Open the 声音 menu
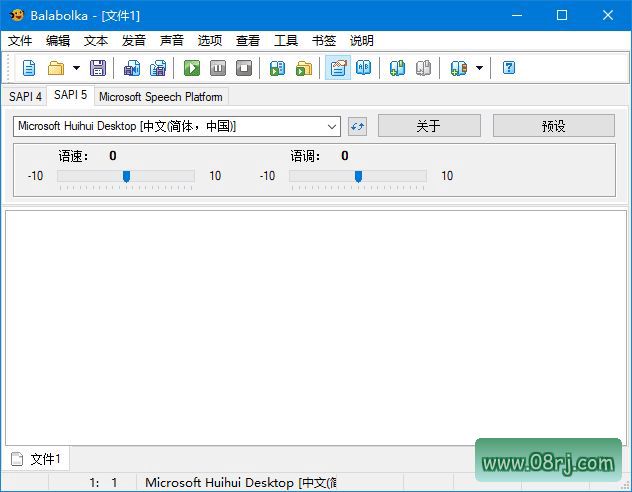The image size is (632, 492). pyautogui.click(x=172, y=41)
